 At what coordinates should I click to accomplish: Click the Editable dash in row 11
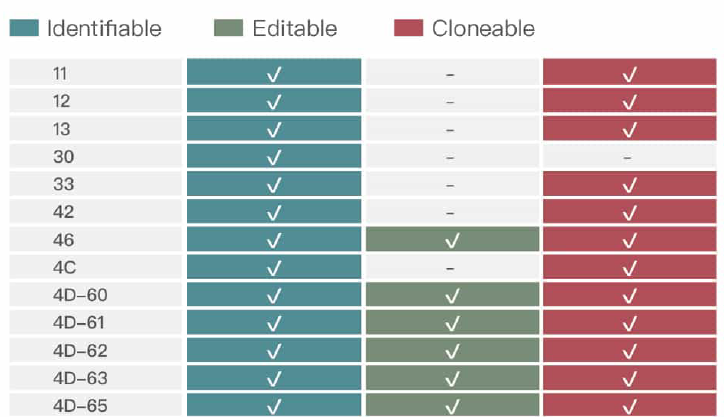click(x=450, y=74)
